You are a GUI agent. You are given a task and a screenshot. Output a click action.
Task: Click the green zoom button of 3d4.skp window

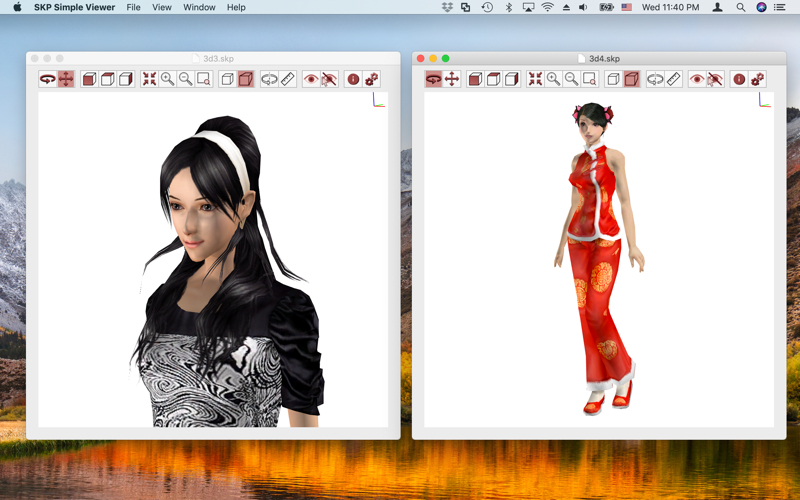coord(445,59)
